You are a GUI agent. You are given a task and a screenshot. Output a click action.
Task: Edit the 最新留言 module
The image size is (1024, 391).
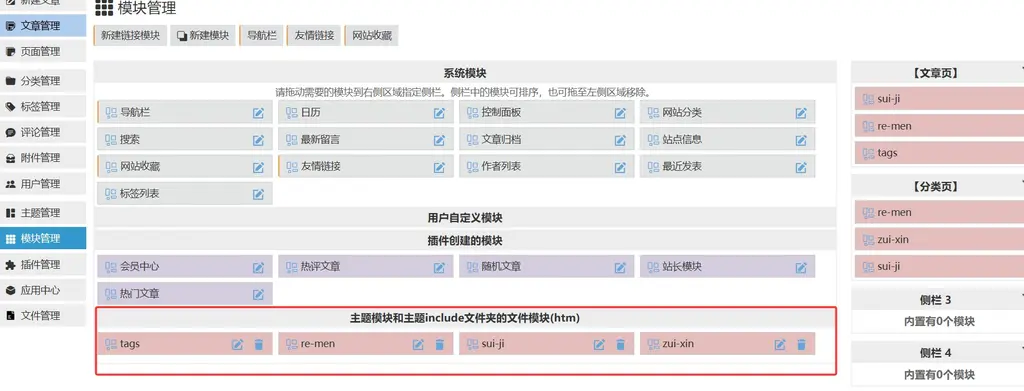coord(440,140)
